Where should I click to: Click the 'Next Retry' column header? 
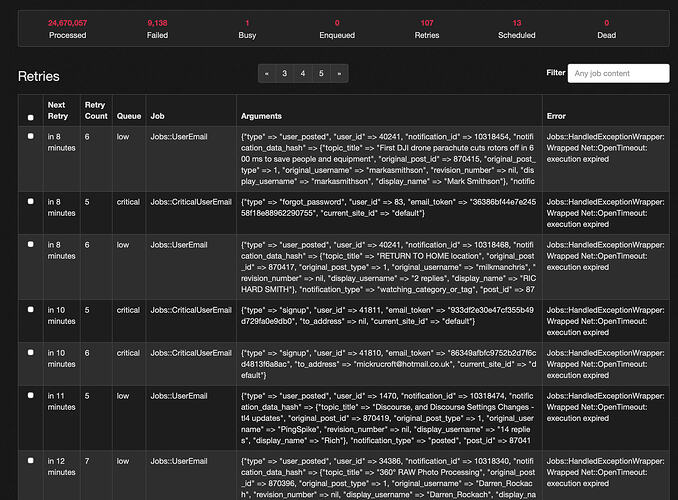point(58,110)
